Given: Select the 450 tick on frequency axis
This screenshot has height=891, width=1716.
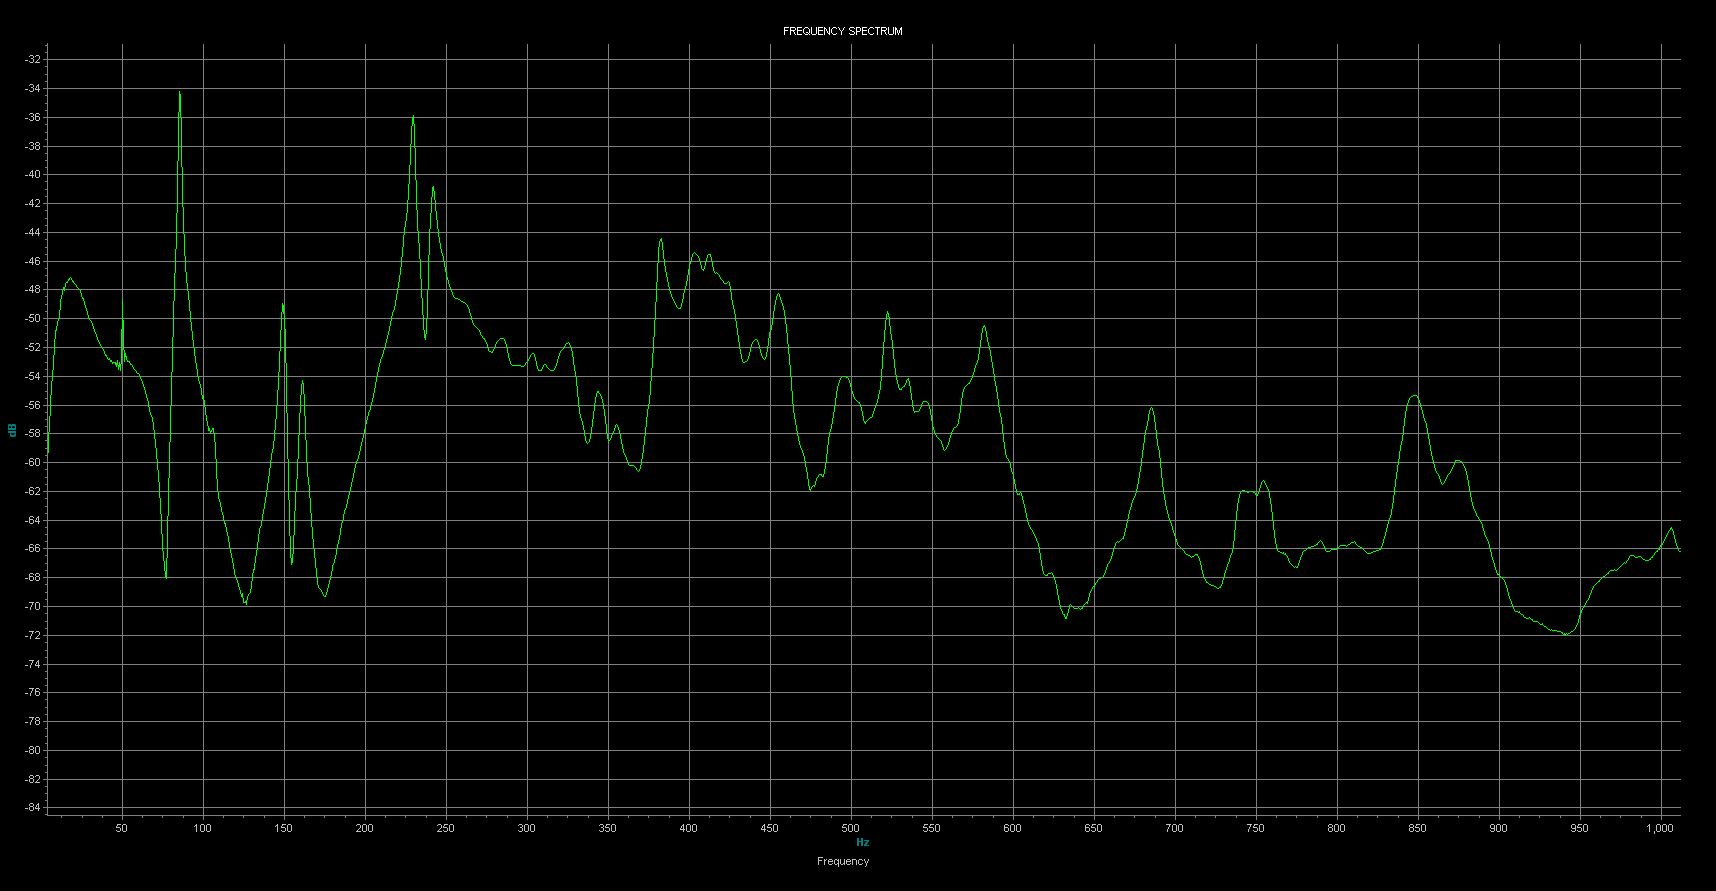Looking at the screenshot, I should (x=770, y=828).
